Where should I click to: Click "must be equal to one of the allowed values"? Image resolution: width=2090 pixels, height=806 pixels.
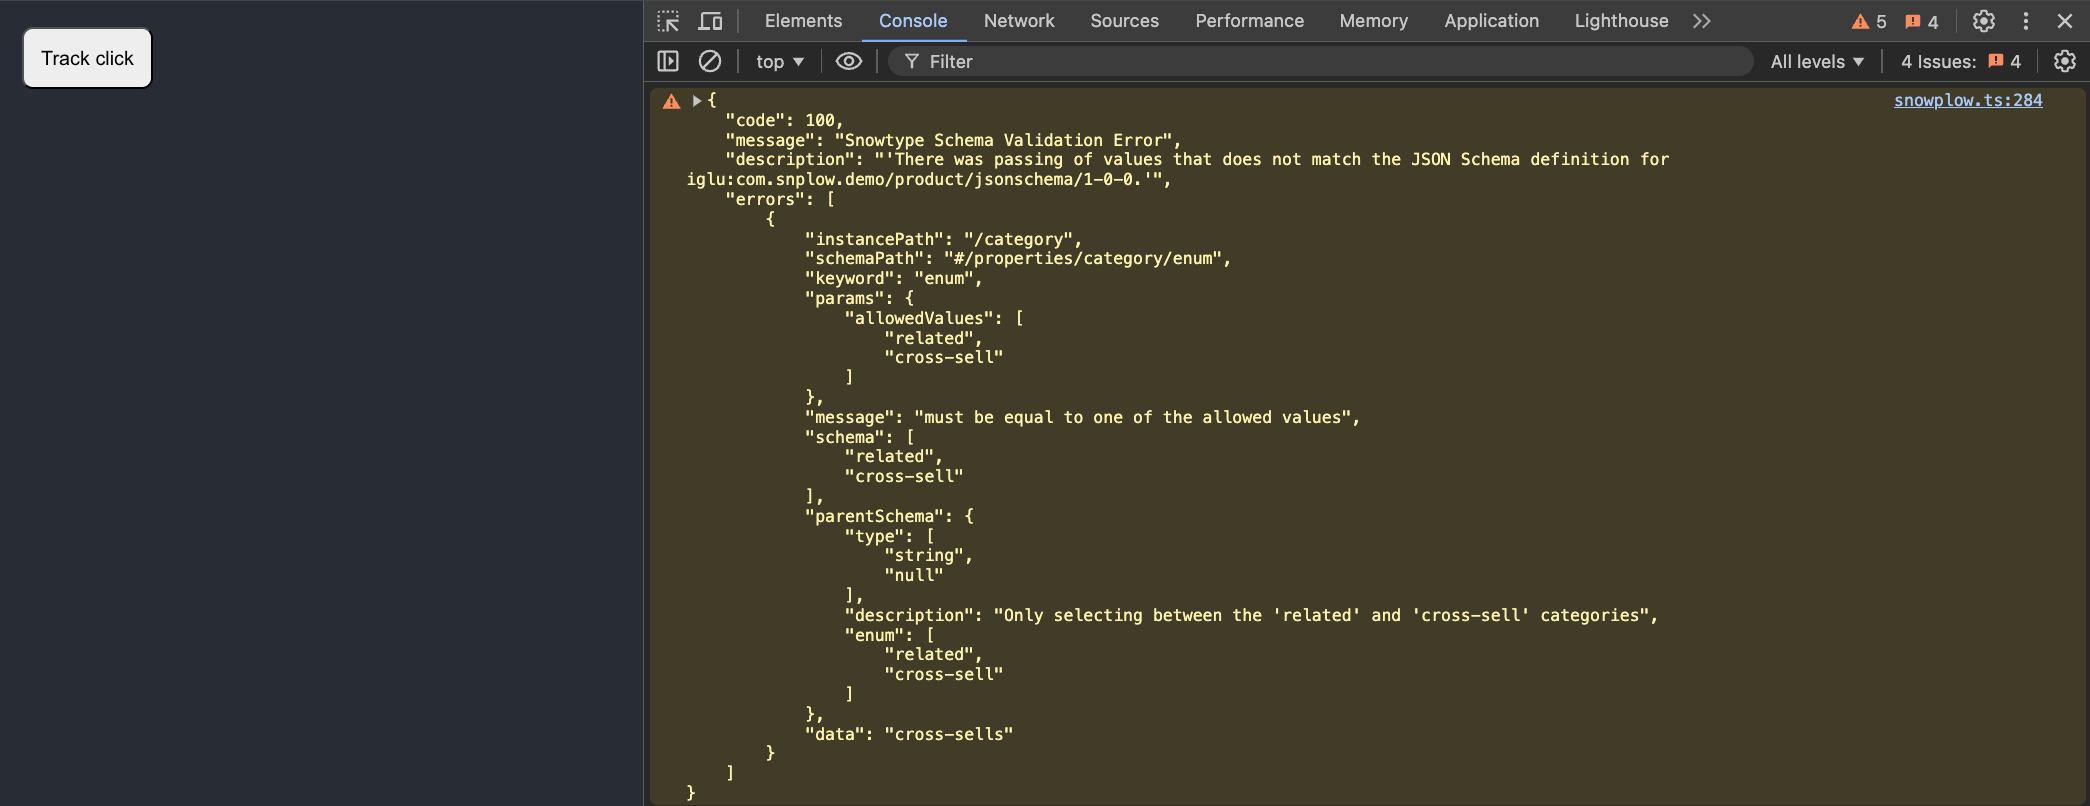[x=1132, y=417]
